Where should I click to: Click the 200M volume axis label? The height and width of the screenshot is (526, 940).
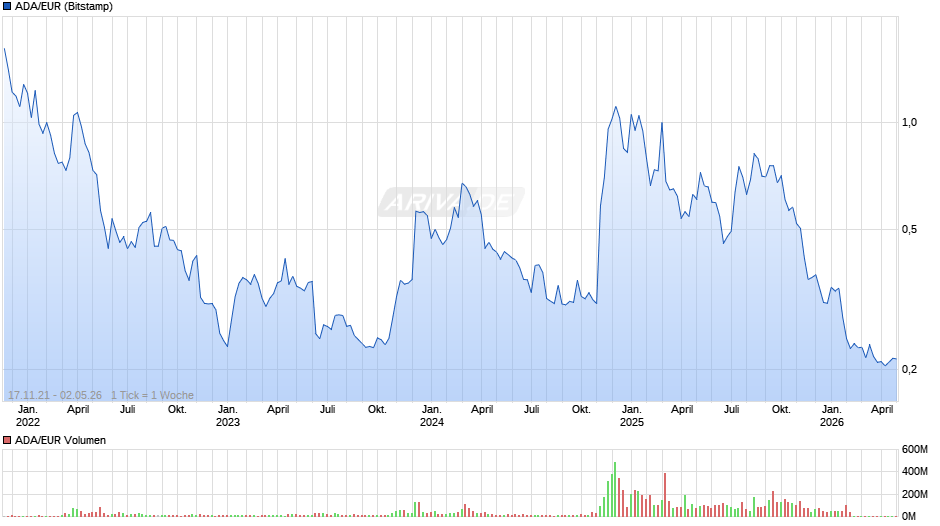(x=914, y=494)
